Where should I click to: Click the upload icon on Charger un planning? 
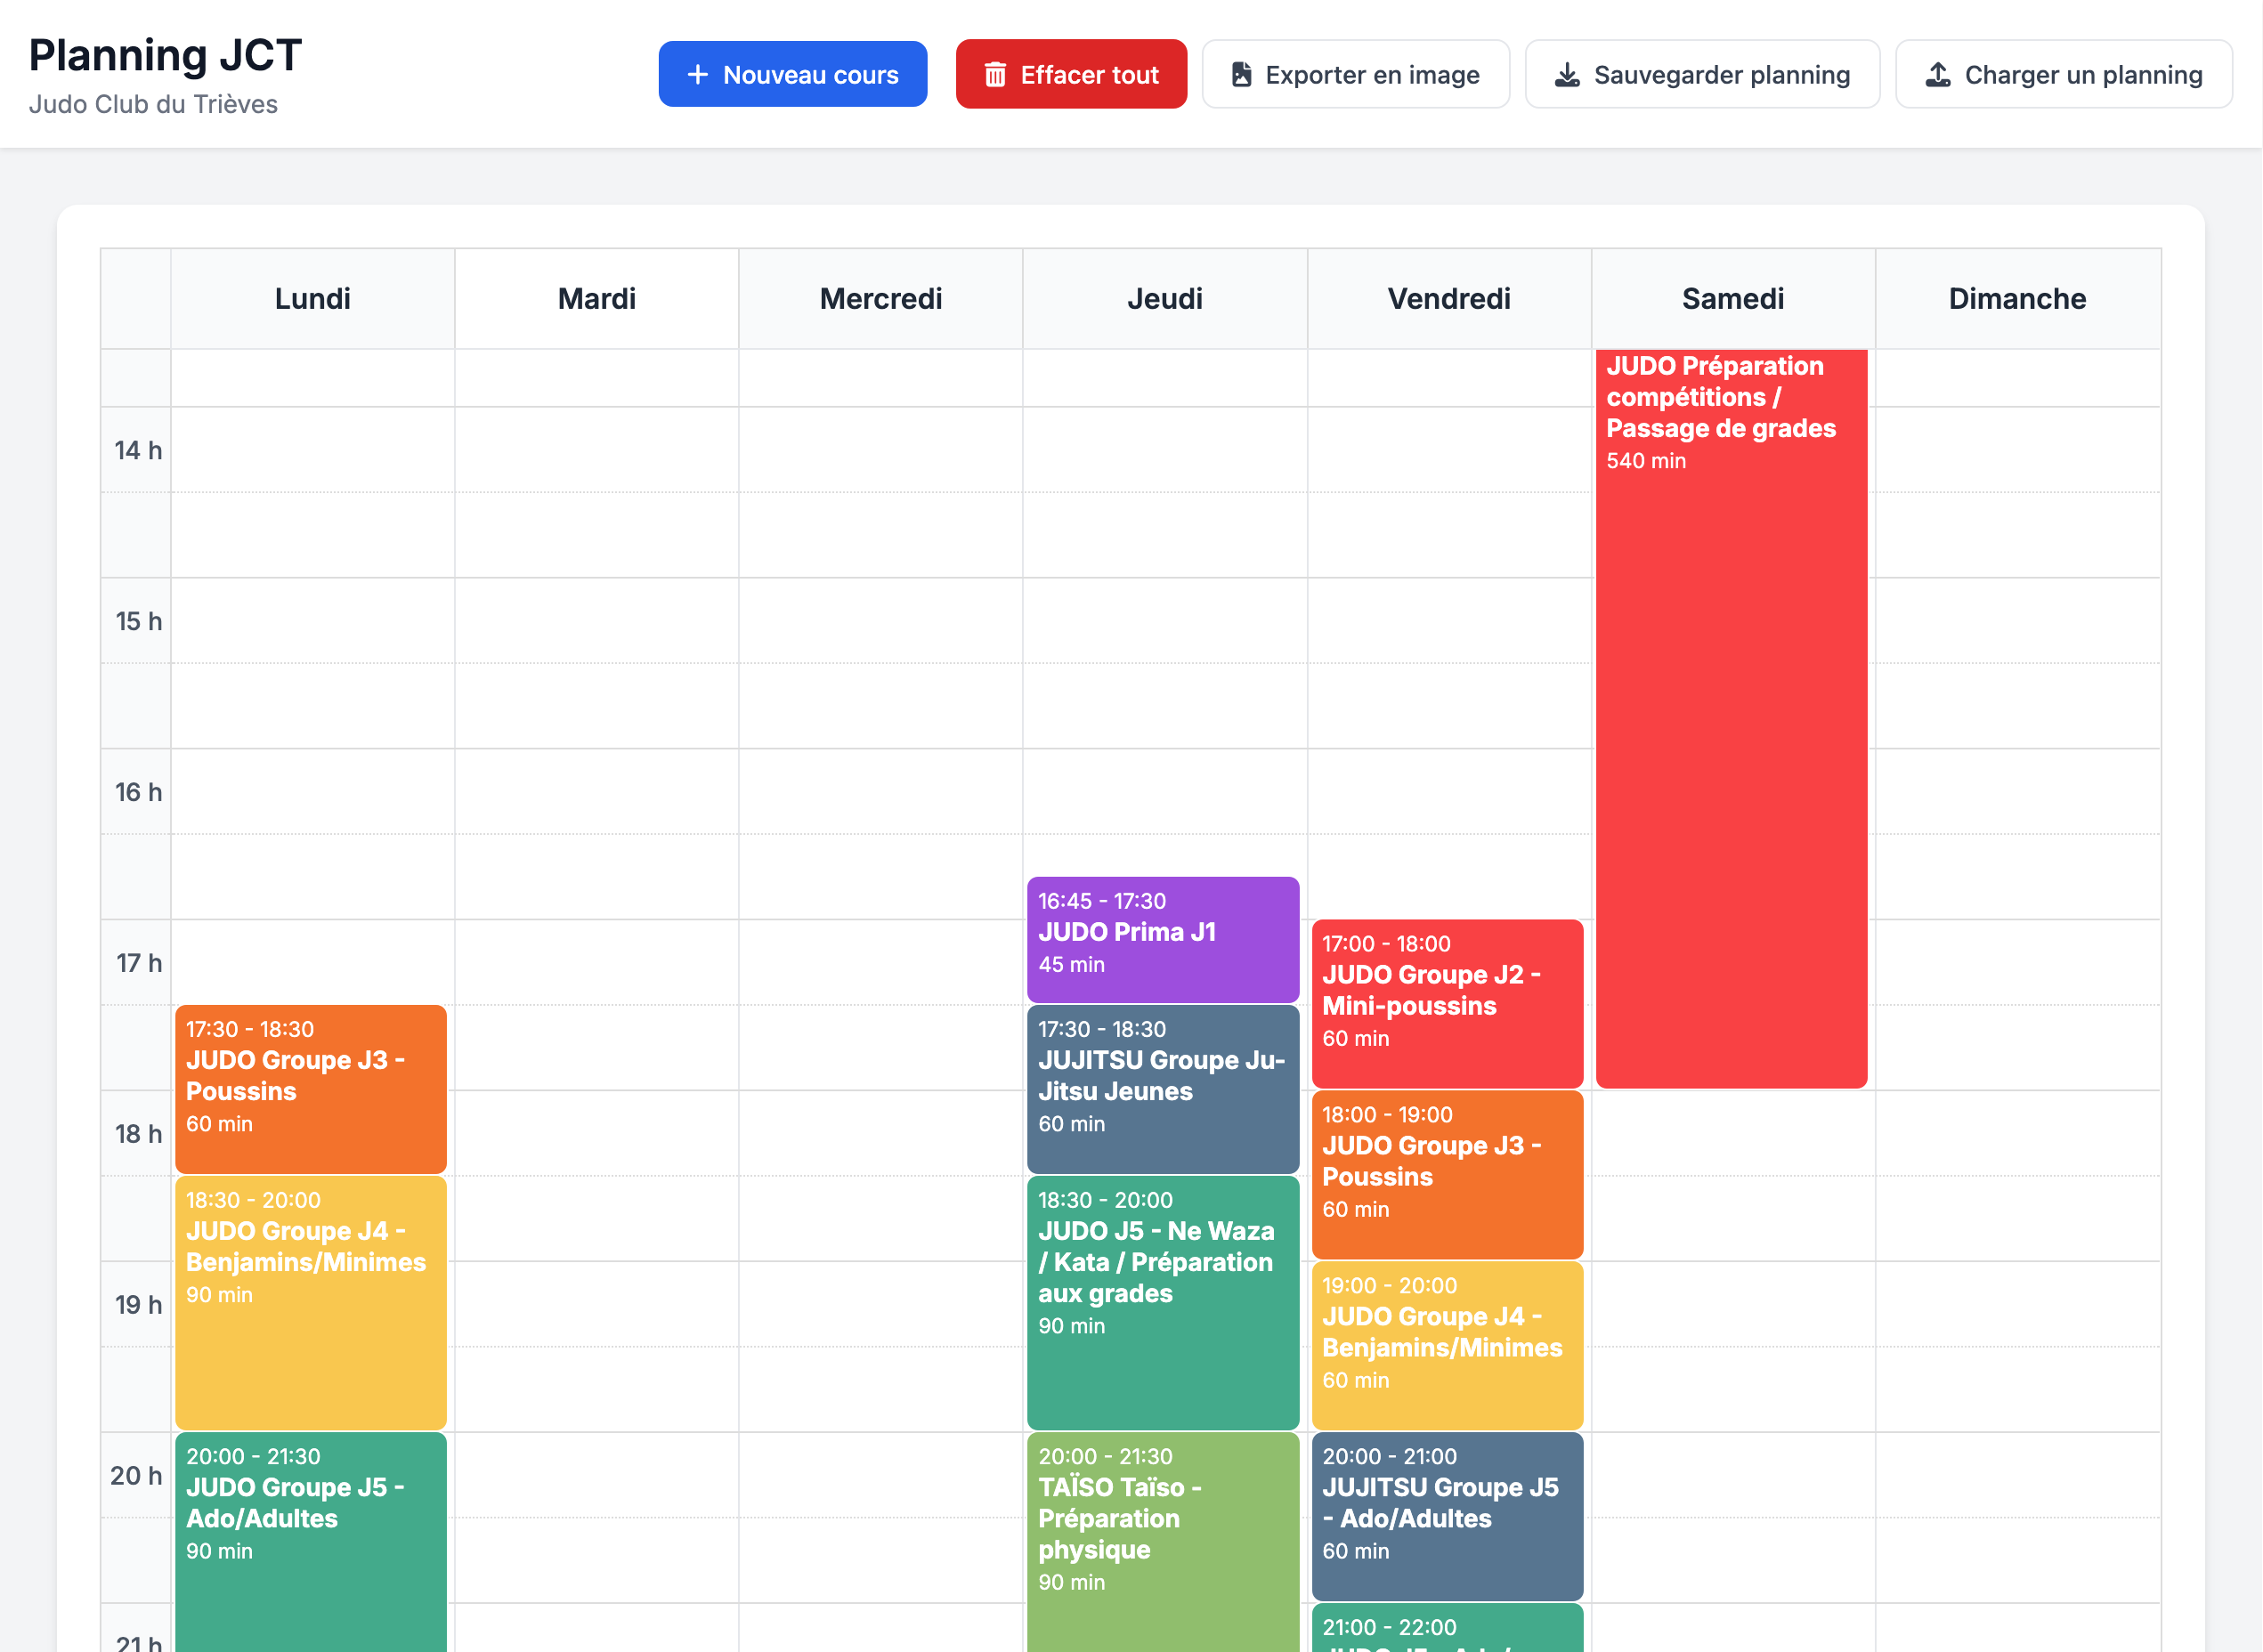[x=1938, y=73]
